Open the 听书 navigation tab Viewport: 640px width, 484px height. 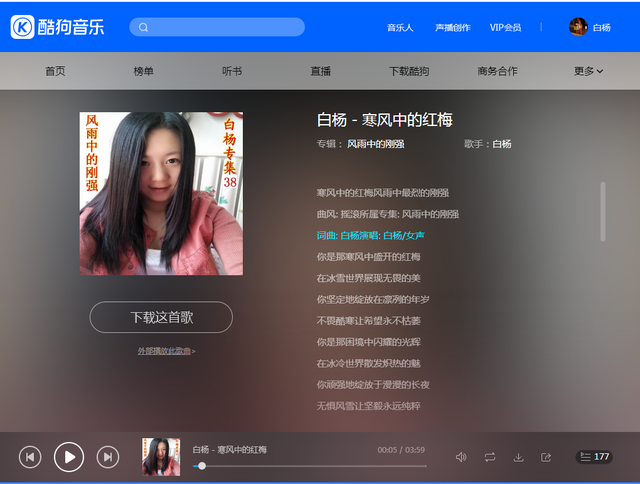[x=232, y=71]
